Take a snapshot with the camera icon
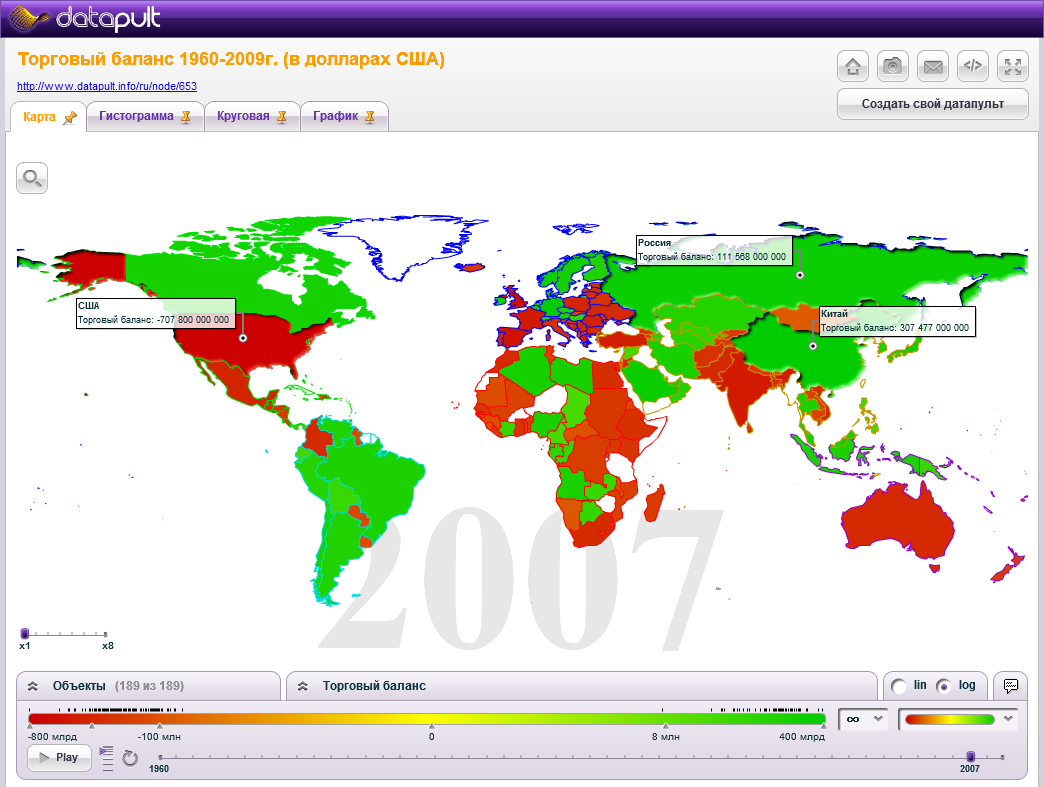 [892, 67]
